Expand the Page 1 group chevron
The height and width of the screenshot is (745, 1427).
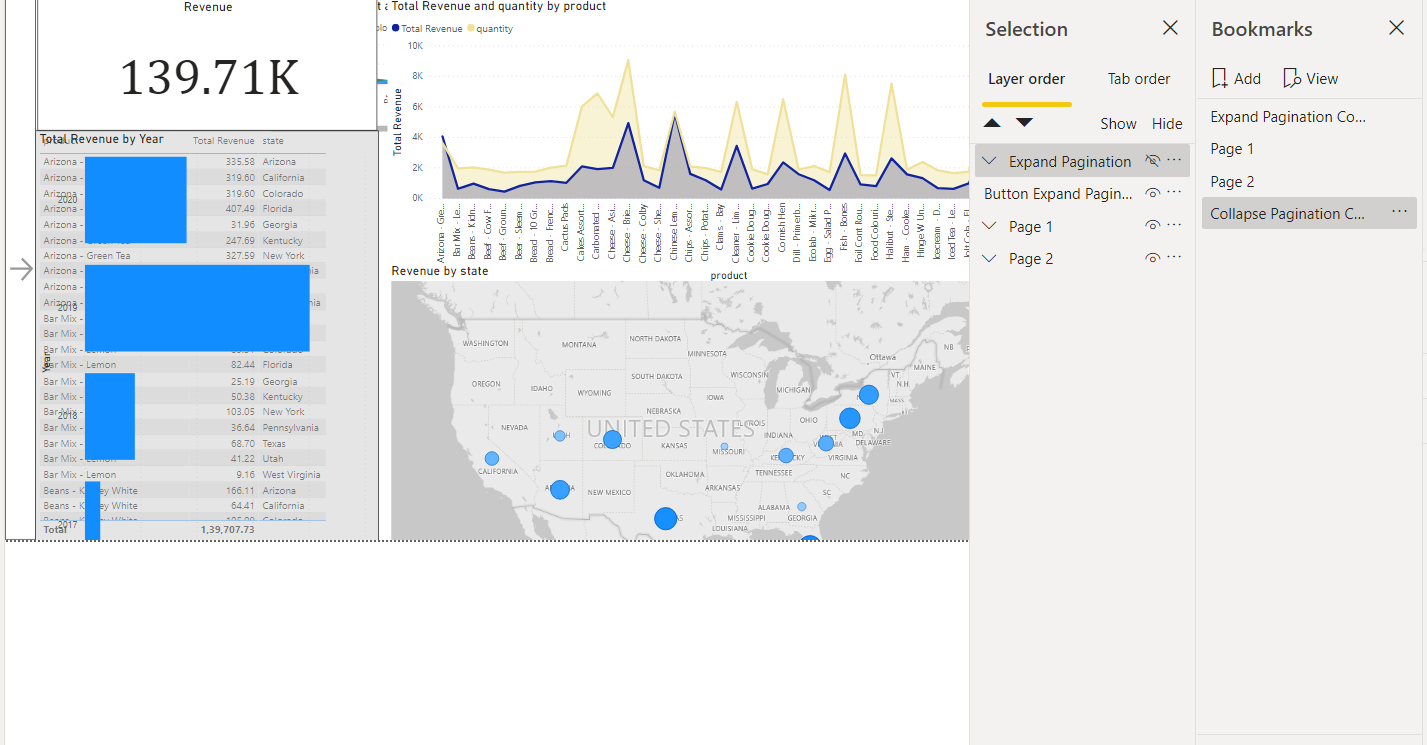990,226
